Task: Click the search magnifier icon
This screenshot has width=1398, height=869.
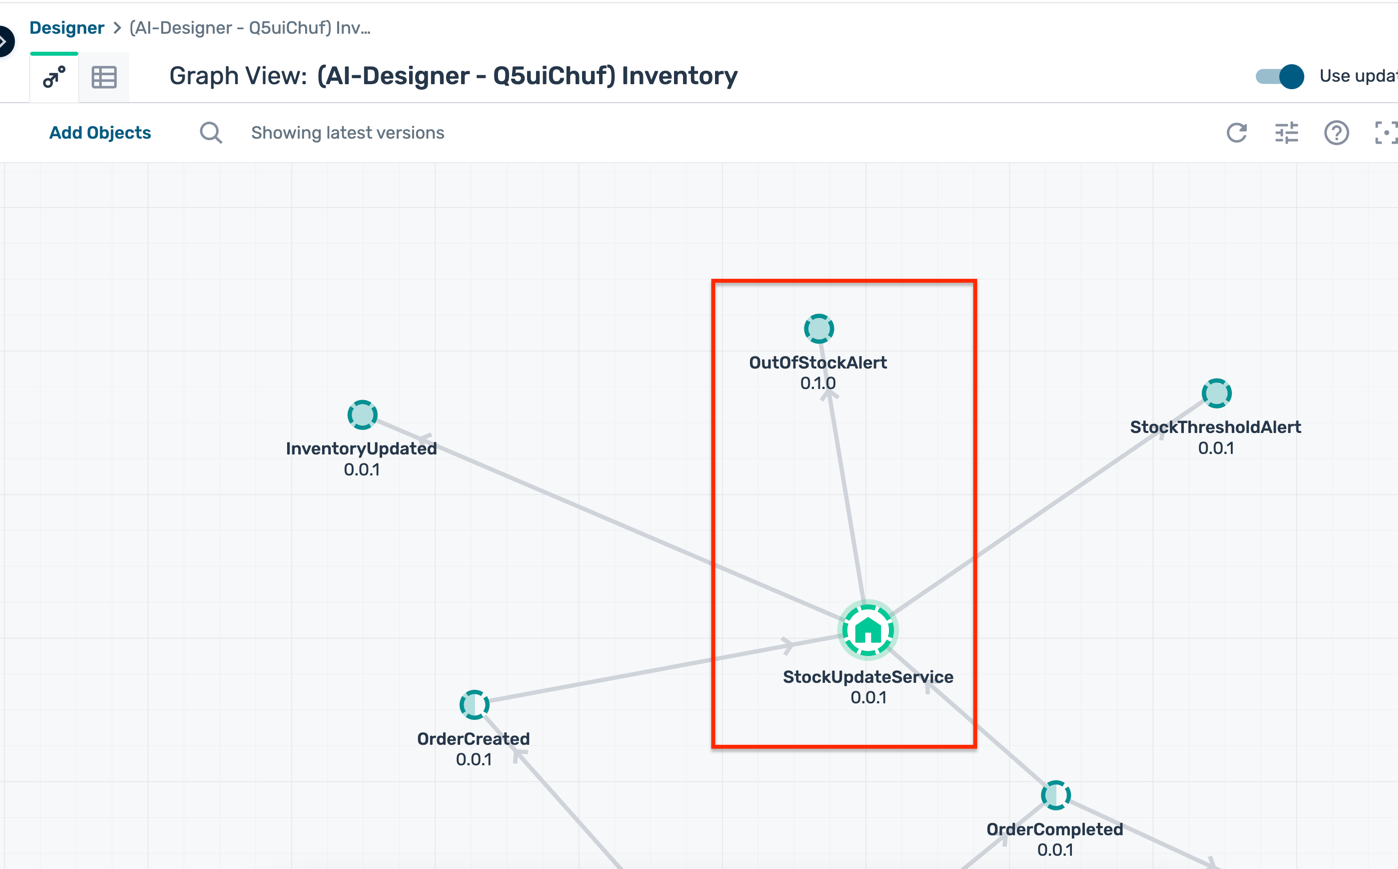Action: click(x=210, y=133)
